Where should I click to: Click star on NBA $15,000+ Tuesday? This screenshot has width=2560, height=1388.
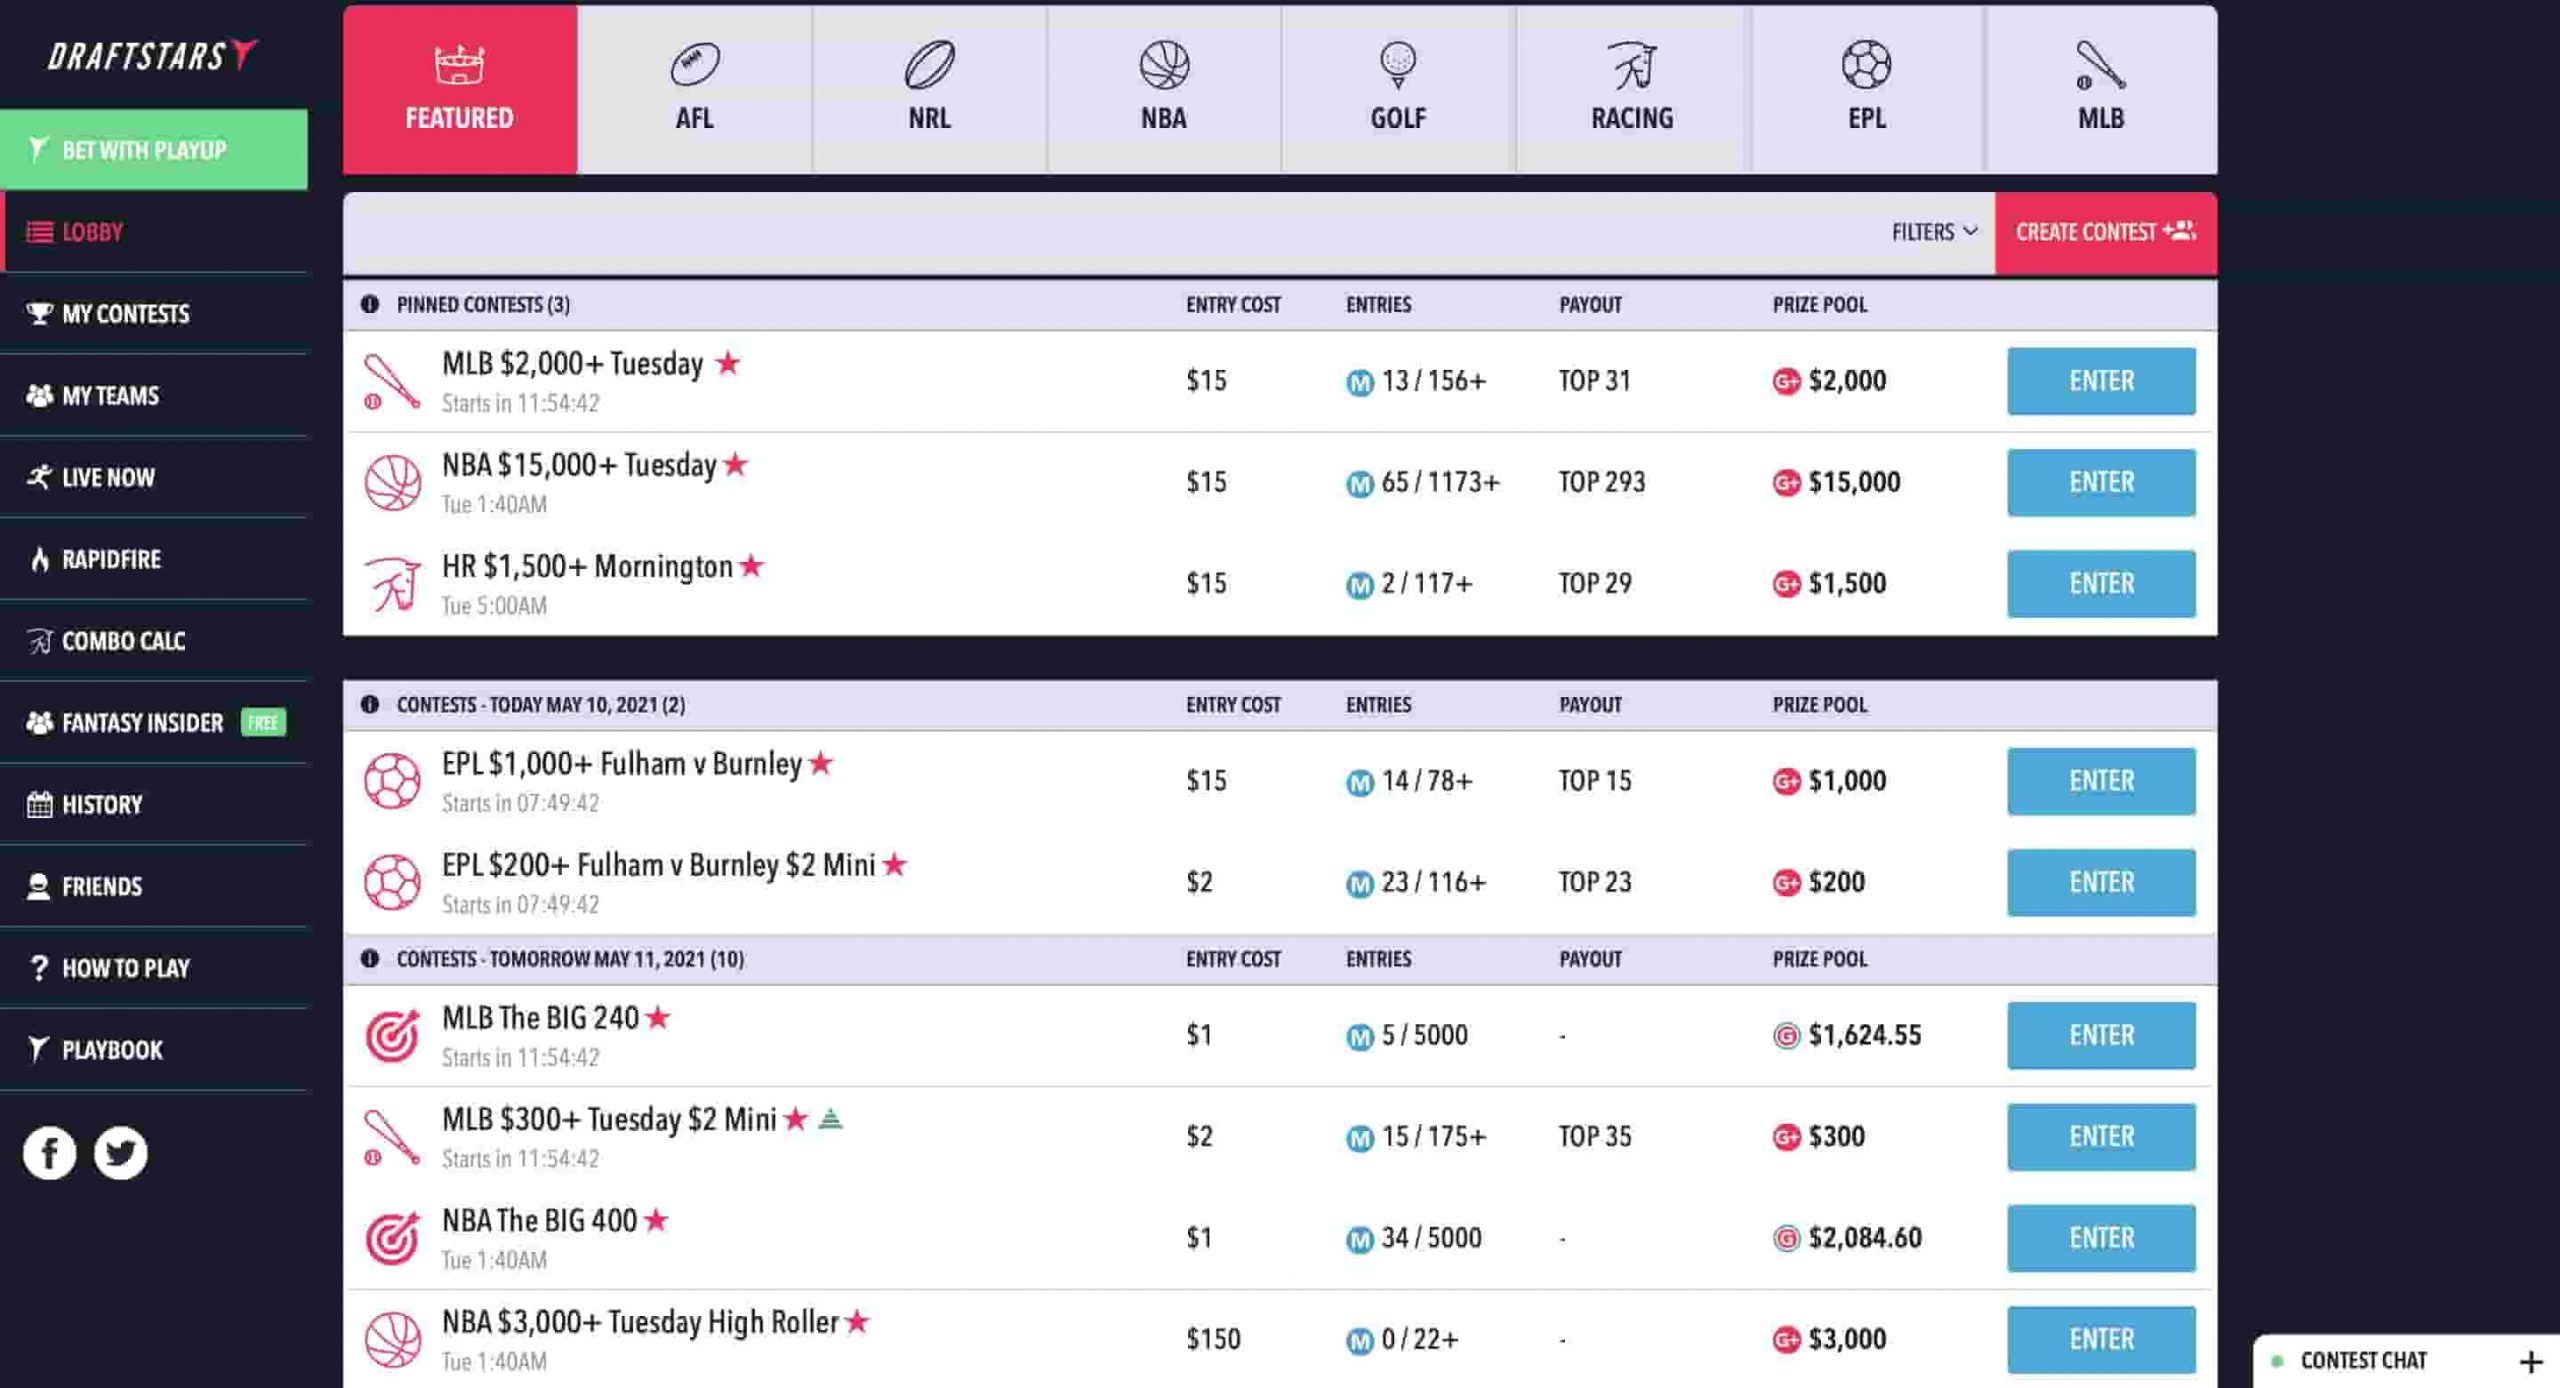735,464
